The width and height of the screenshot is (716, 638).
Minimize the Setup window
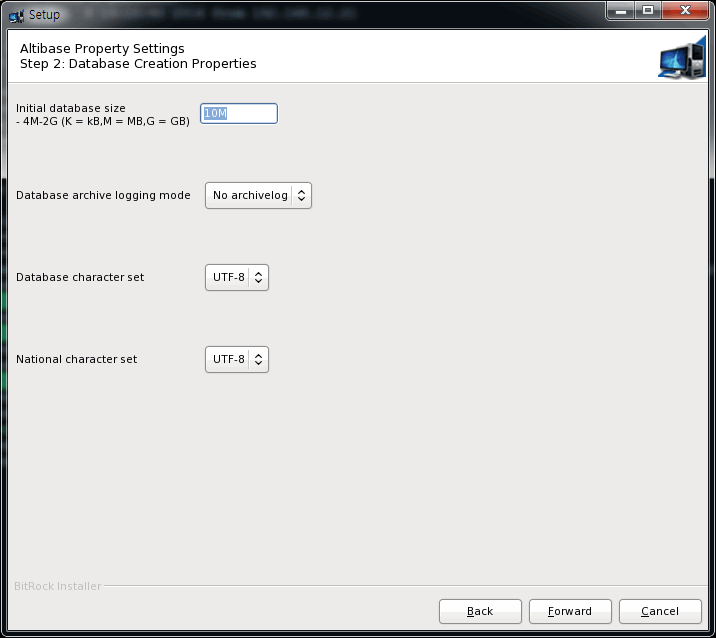tap(620, 12)
